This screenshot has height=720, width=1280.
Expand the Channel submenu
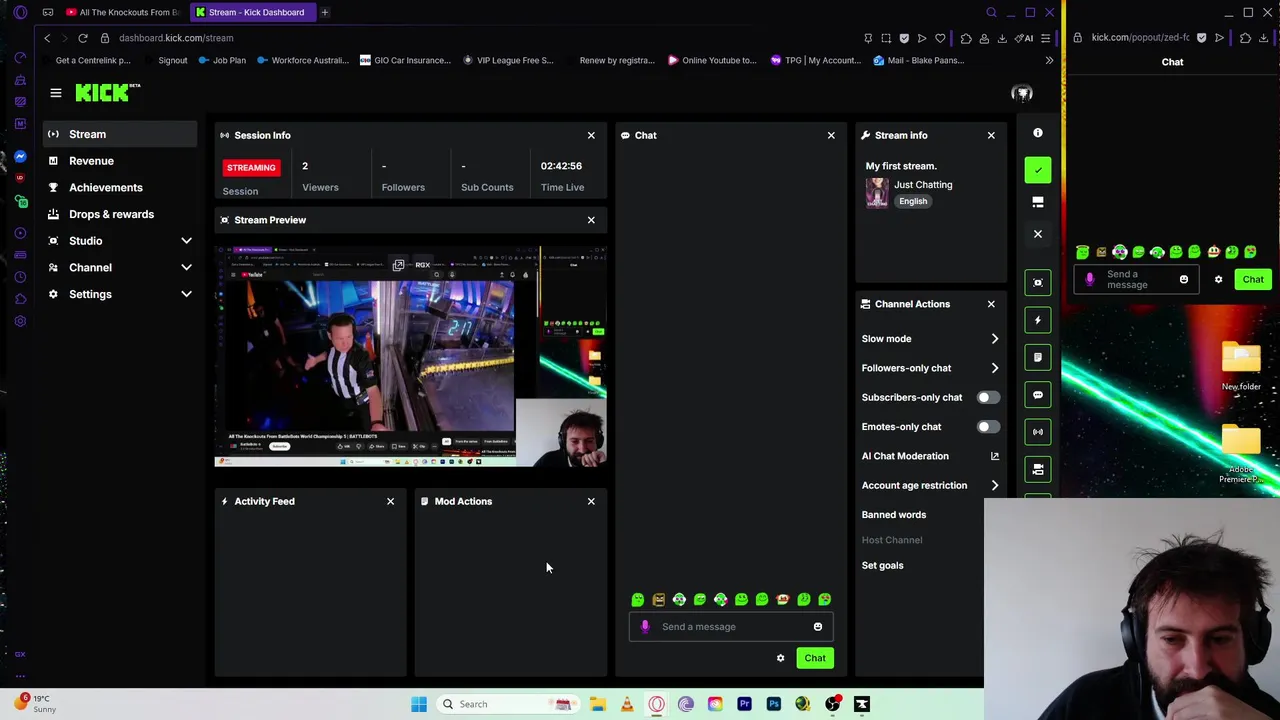[x=120, y=267]
